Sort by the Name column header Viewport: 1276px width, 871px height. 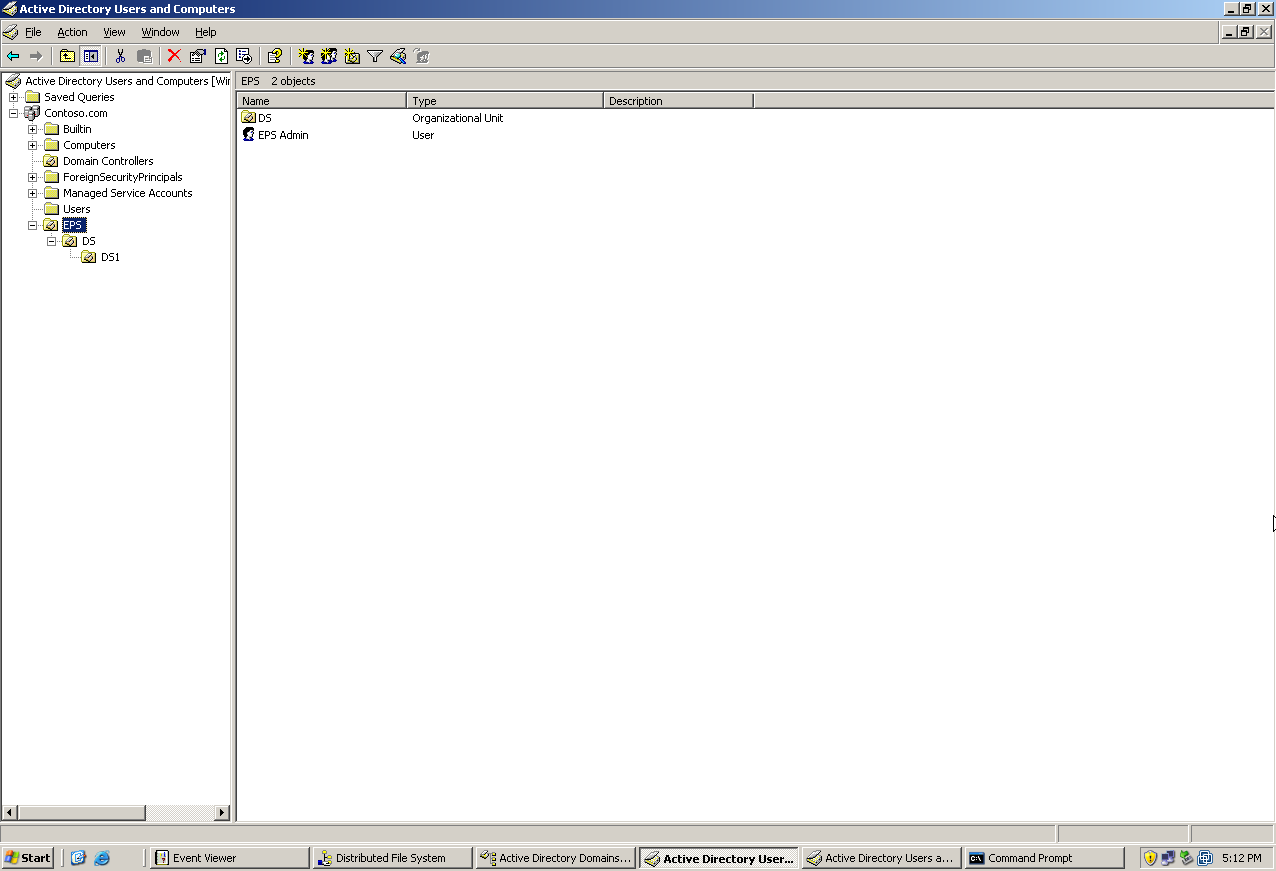click(322, 101)
